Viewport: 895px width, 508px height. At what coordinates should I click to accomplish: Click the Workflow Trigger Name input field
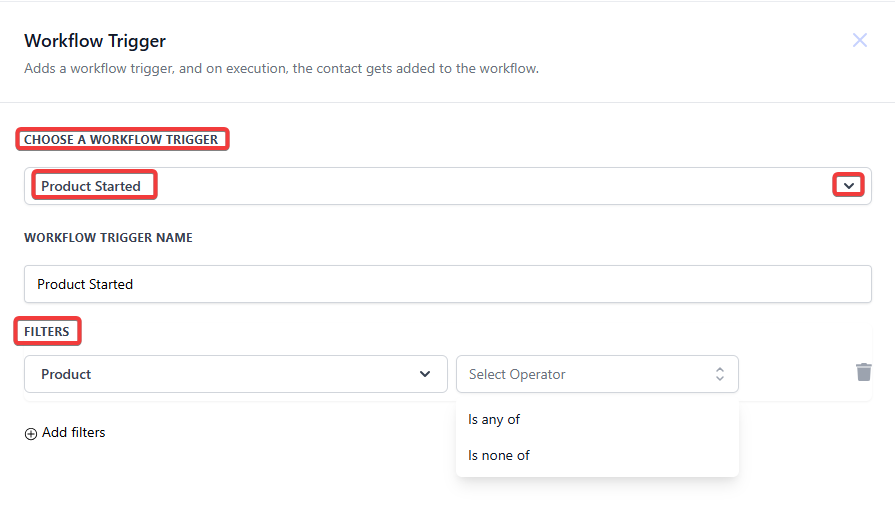tap(448, 284)
